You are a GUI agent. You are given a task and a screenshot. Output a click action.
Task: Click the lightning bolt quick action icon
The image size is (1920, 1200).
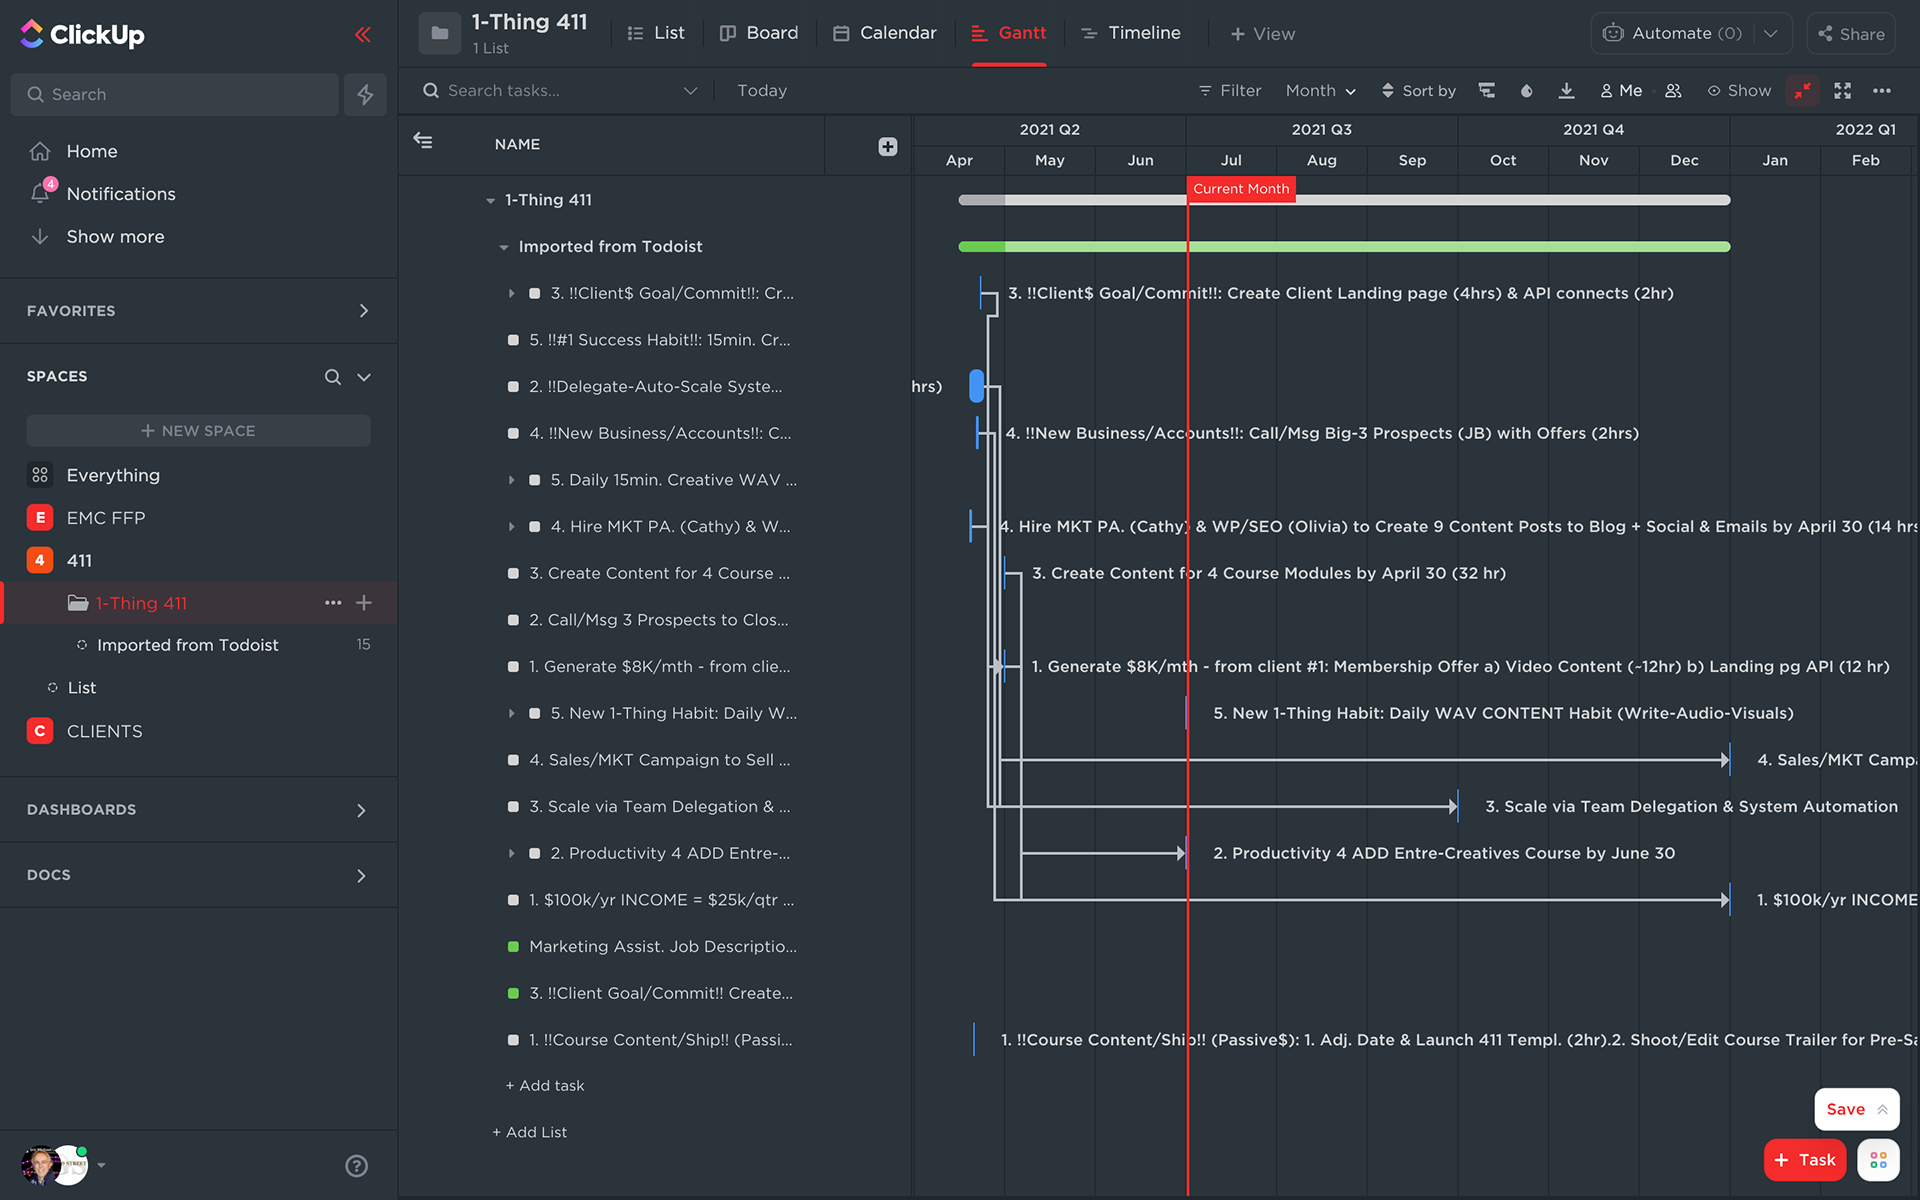(x=365, y=94)
